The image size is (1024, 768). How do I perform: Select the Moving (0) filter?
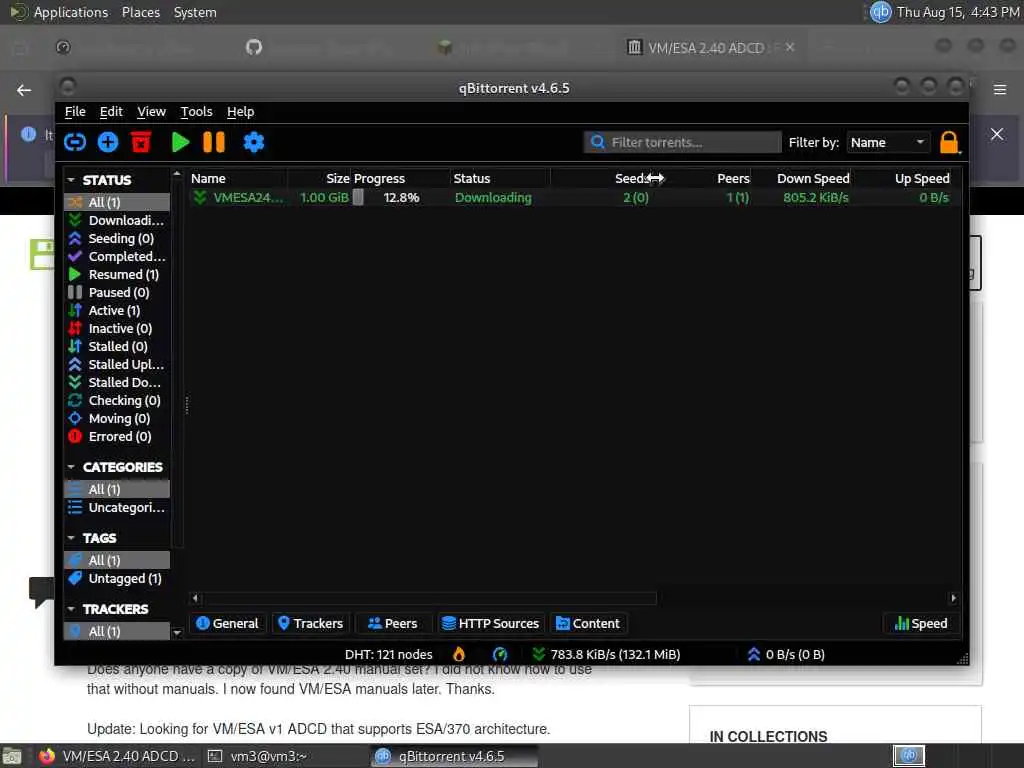tap(117, 418)
